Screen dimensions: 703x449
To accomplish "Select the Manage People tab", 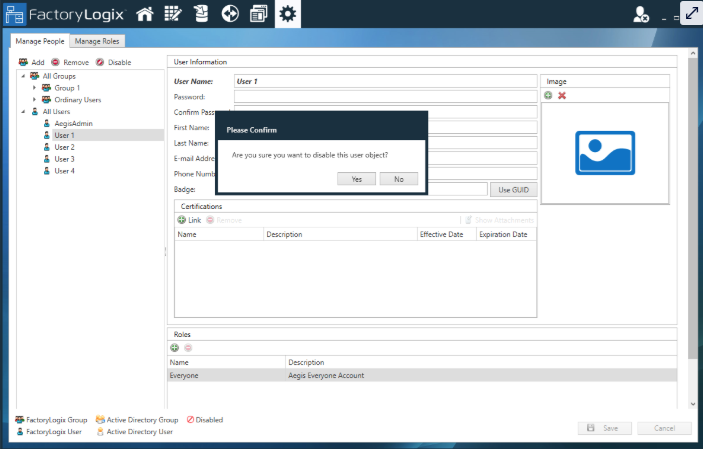I will pyautogui.click(x=40, y=41).
